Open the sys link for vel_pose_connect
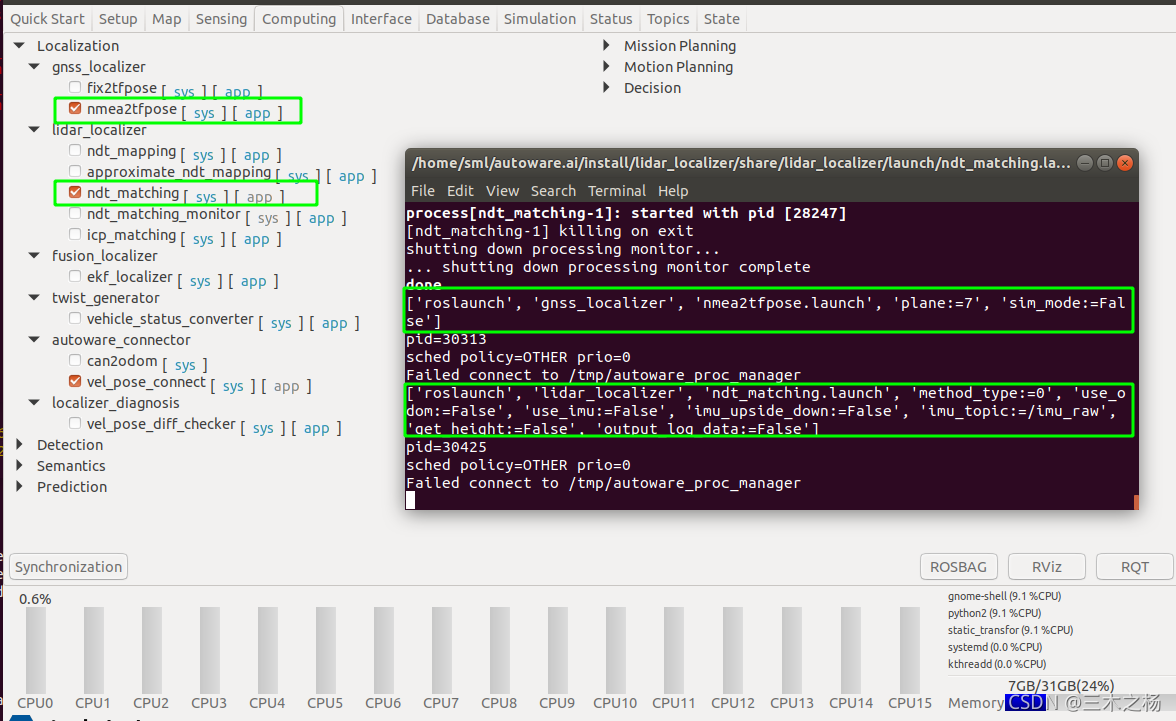Screen dimensions: 1176x721 click(x=233, y=386)
